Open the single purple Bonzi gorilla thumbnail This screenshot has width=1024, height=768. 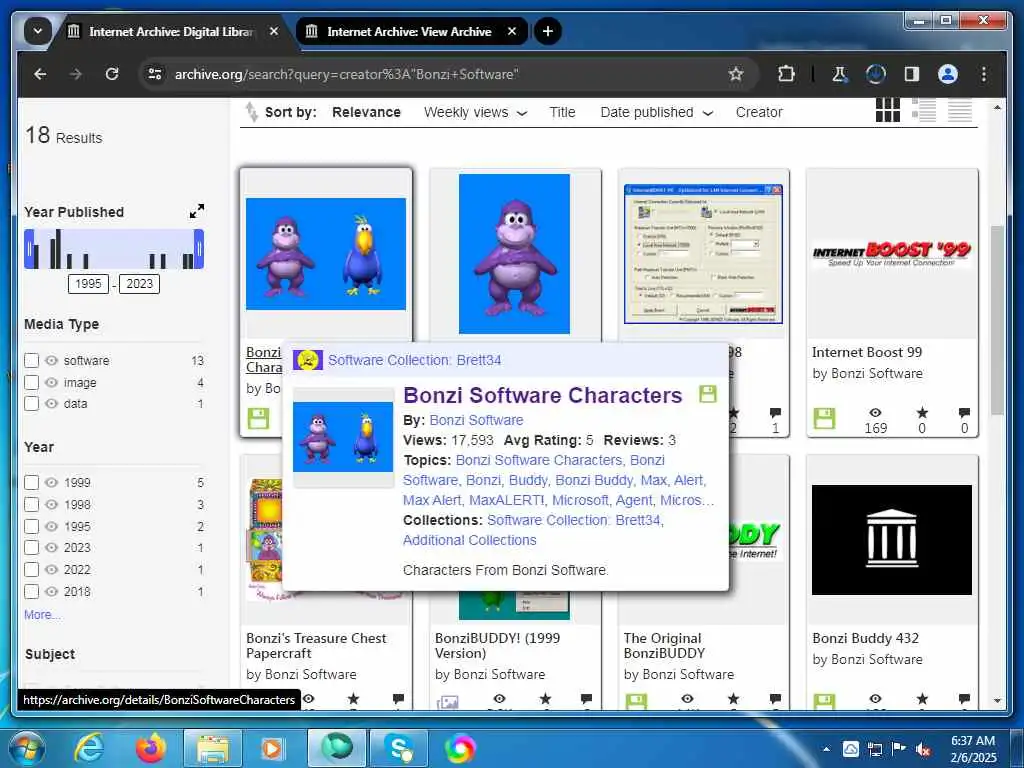(514, 253)
